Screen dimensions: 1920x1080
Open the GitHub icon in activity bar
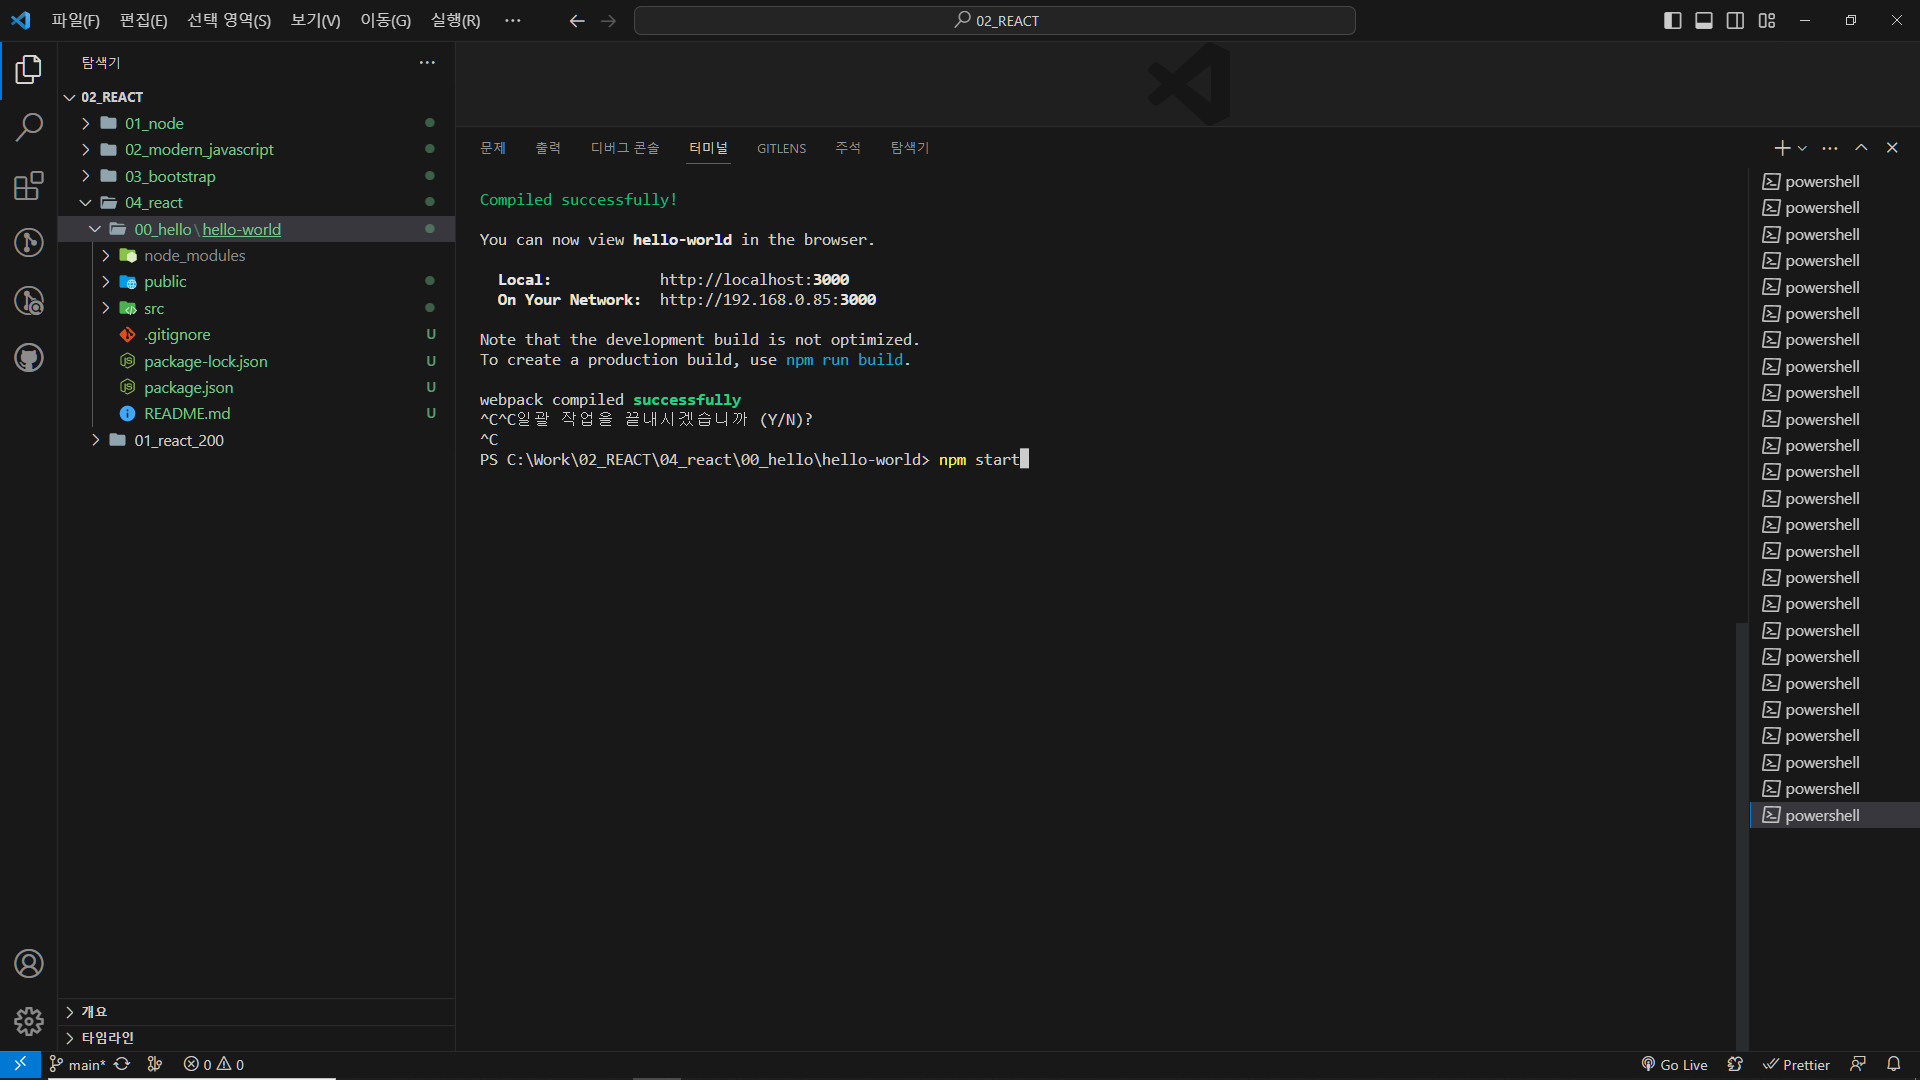pos(29,358)
